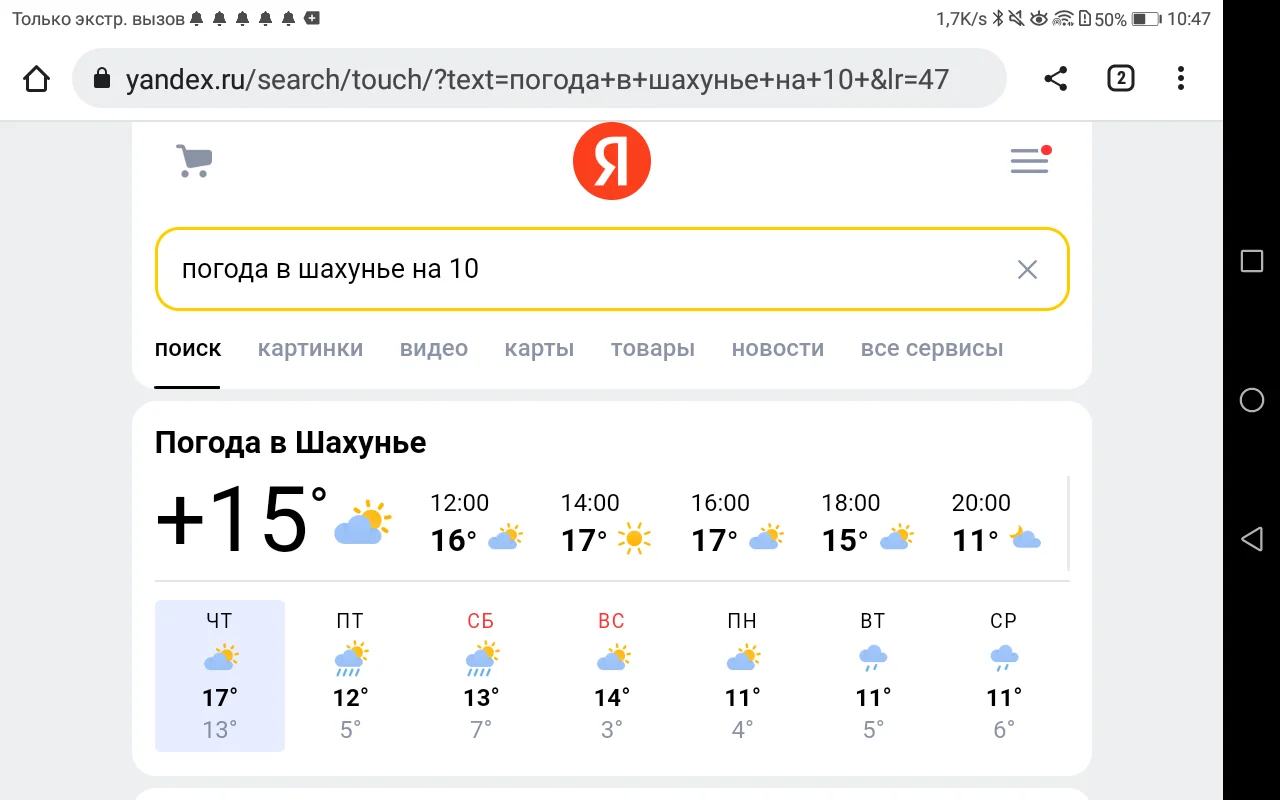Select the СБ weekend forecast
Viewport: 1280px width, 800px height.
point(481,676)
